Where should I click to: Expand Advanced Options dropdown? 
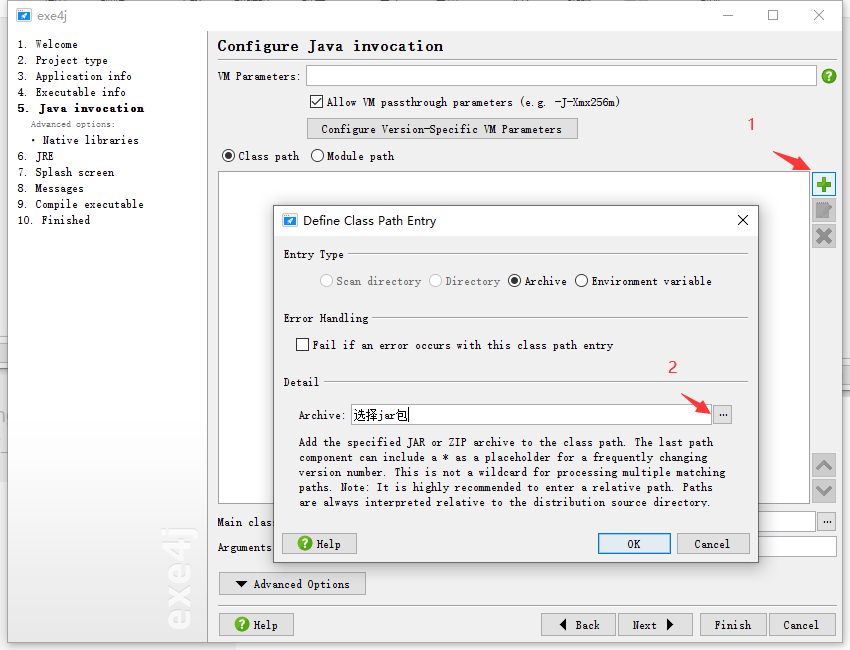click(x=292, y=584)
